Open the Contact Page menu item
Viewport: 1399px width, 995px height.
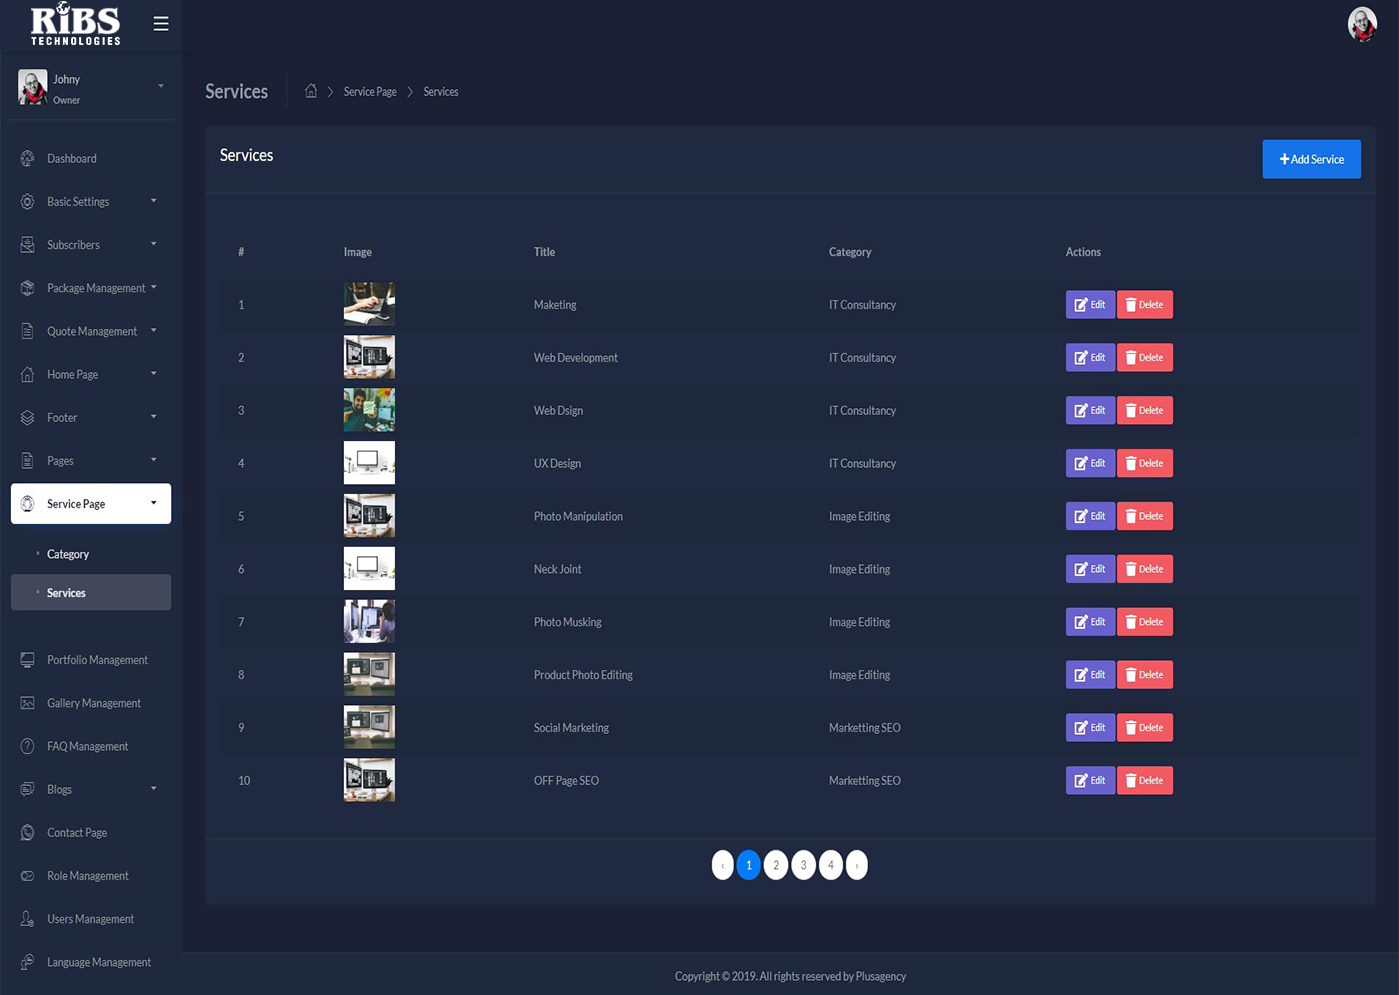(77, 833)
